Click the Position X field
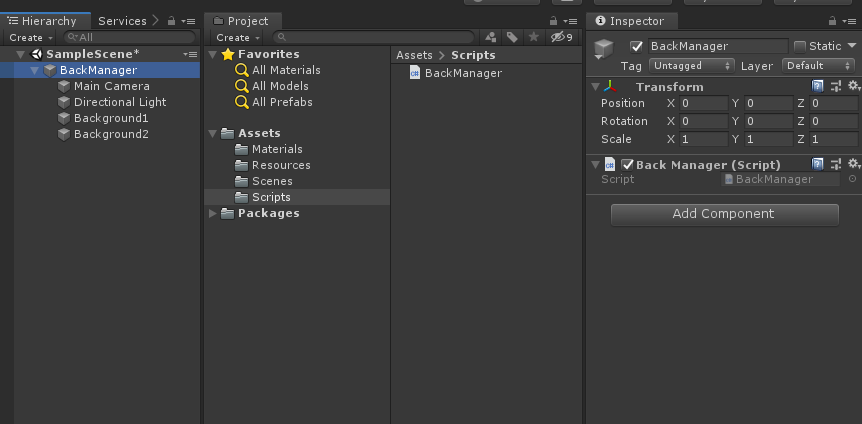Image resolution: width=862 pixels, height=424 pixels. [x=704, y=103]
